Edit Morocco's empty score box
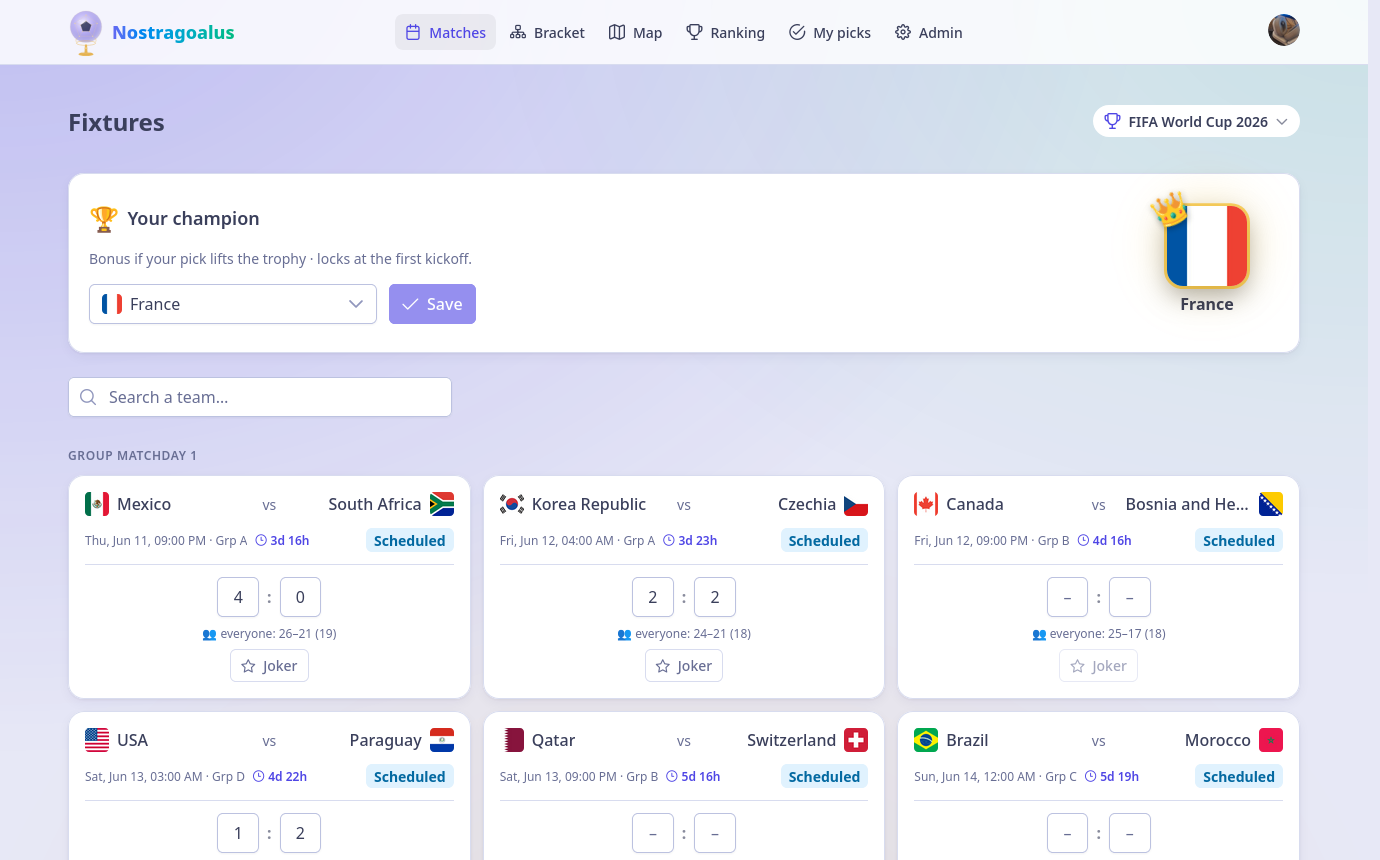Screen dimensions: 1380x860 1130,833
